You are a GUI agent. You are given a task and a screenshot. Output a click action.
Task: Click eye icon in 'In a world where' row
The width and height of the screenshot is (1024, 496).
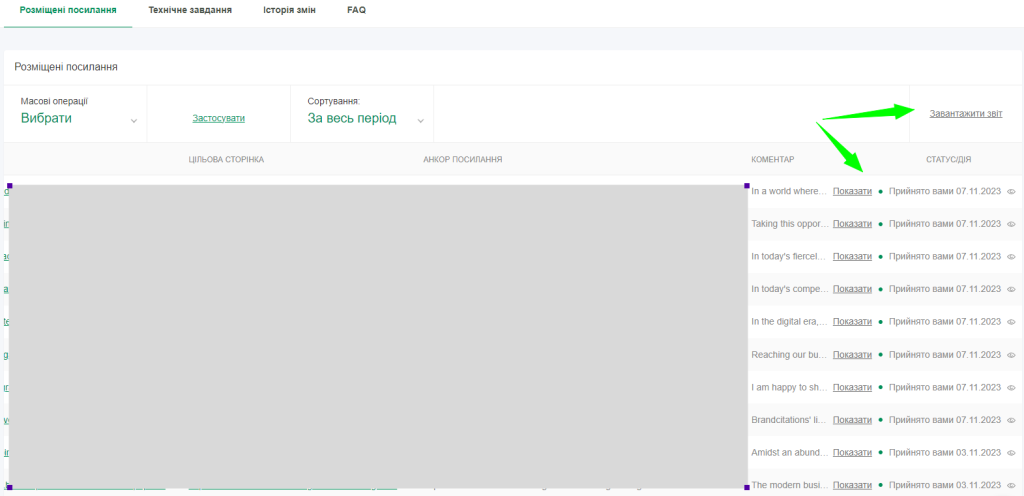tap(1011, 191)
